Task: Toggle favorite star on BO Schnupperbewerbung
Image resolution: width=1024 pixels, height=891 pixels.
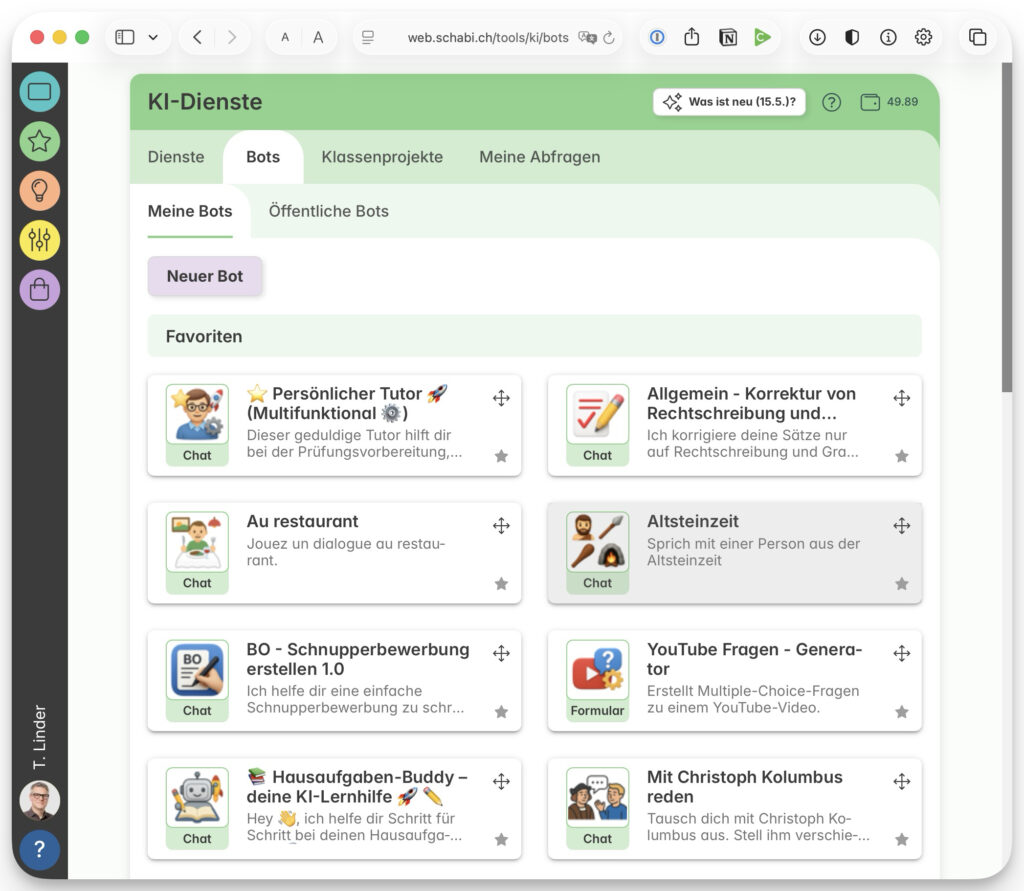Action: click(501, 711)
